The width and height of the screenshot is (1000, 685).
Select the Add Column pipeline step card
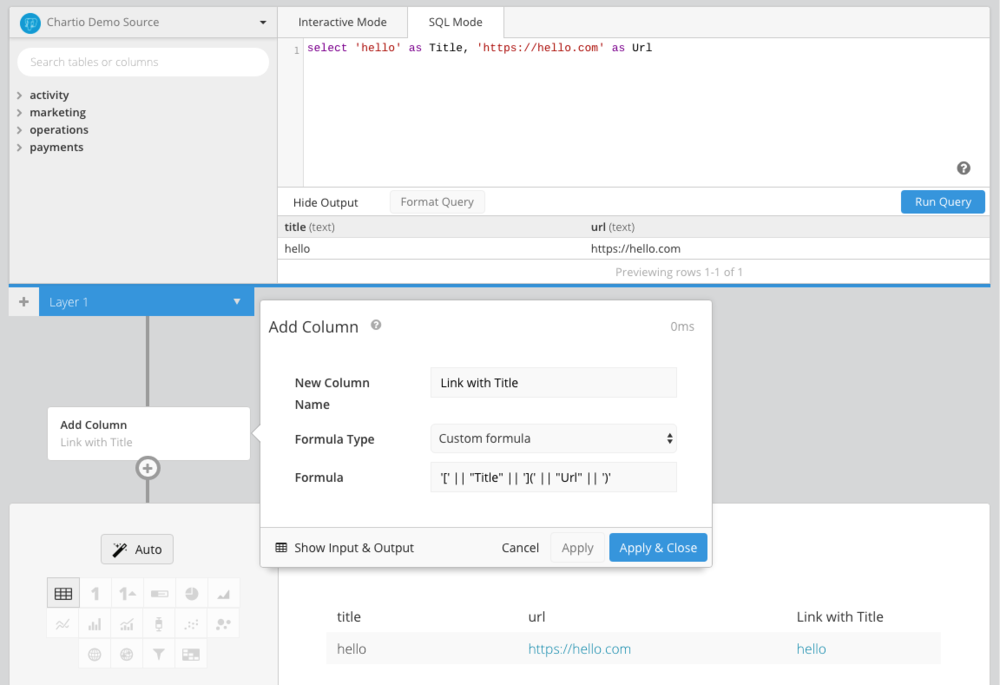pos(149,433)
